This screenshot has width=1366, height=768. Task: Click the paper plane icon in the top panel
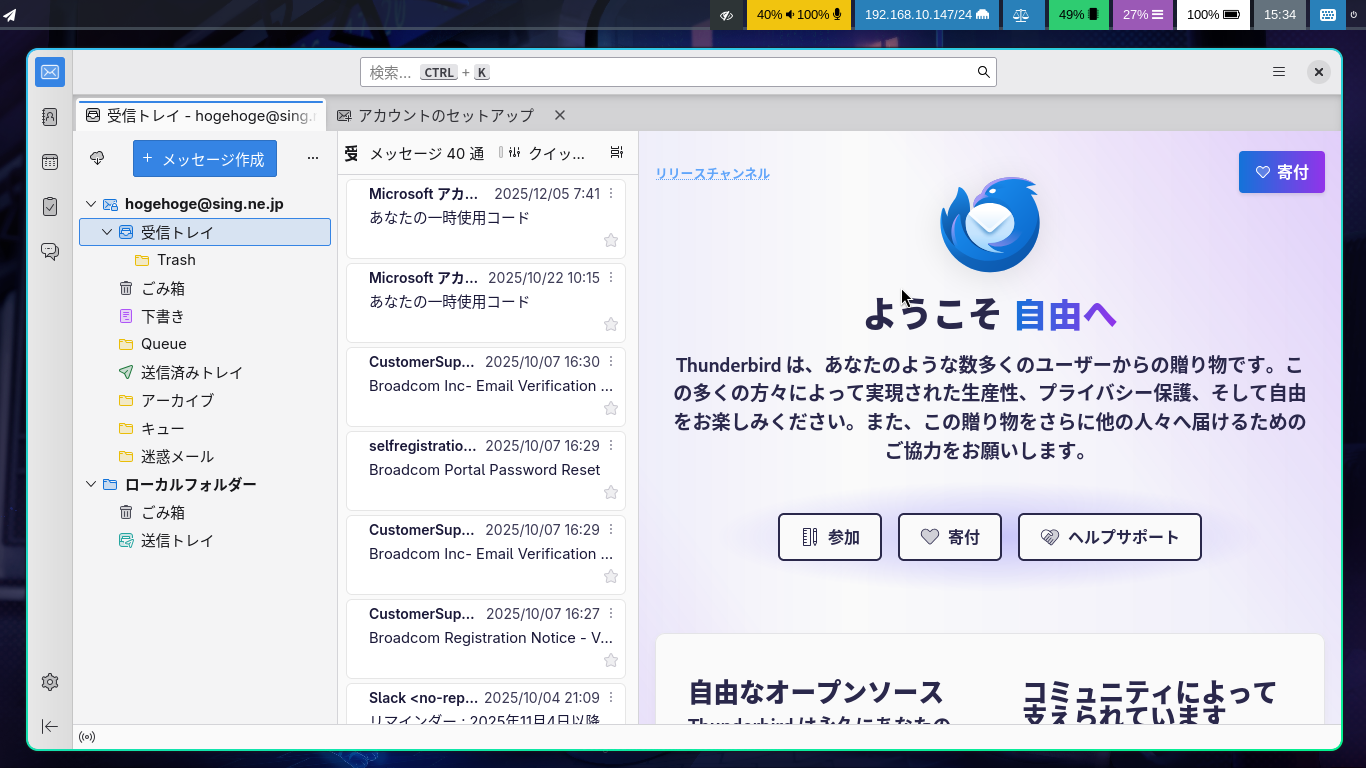pos(10,15)
